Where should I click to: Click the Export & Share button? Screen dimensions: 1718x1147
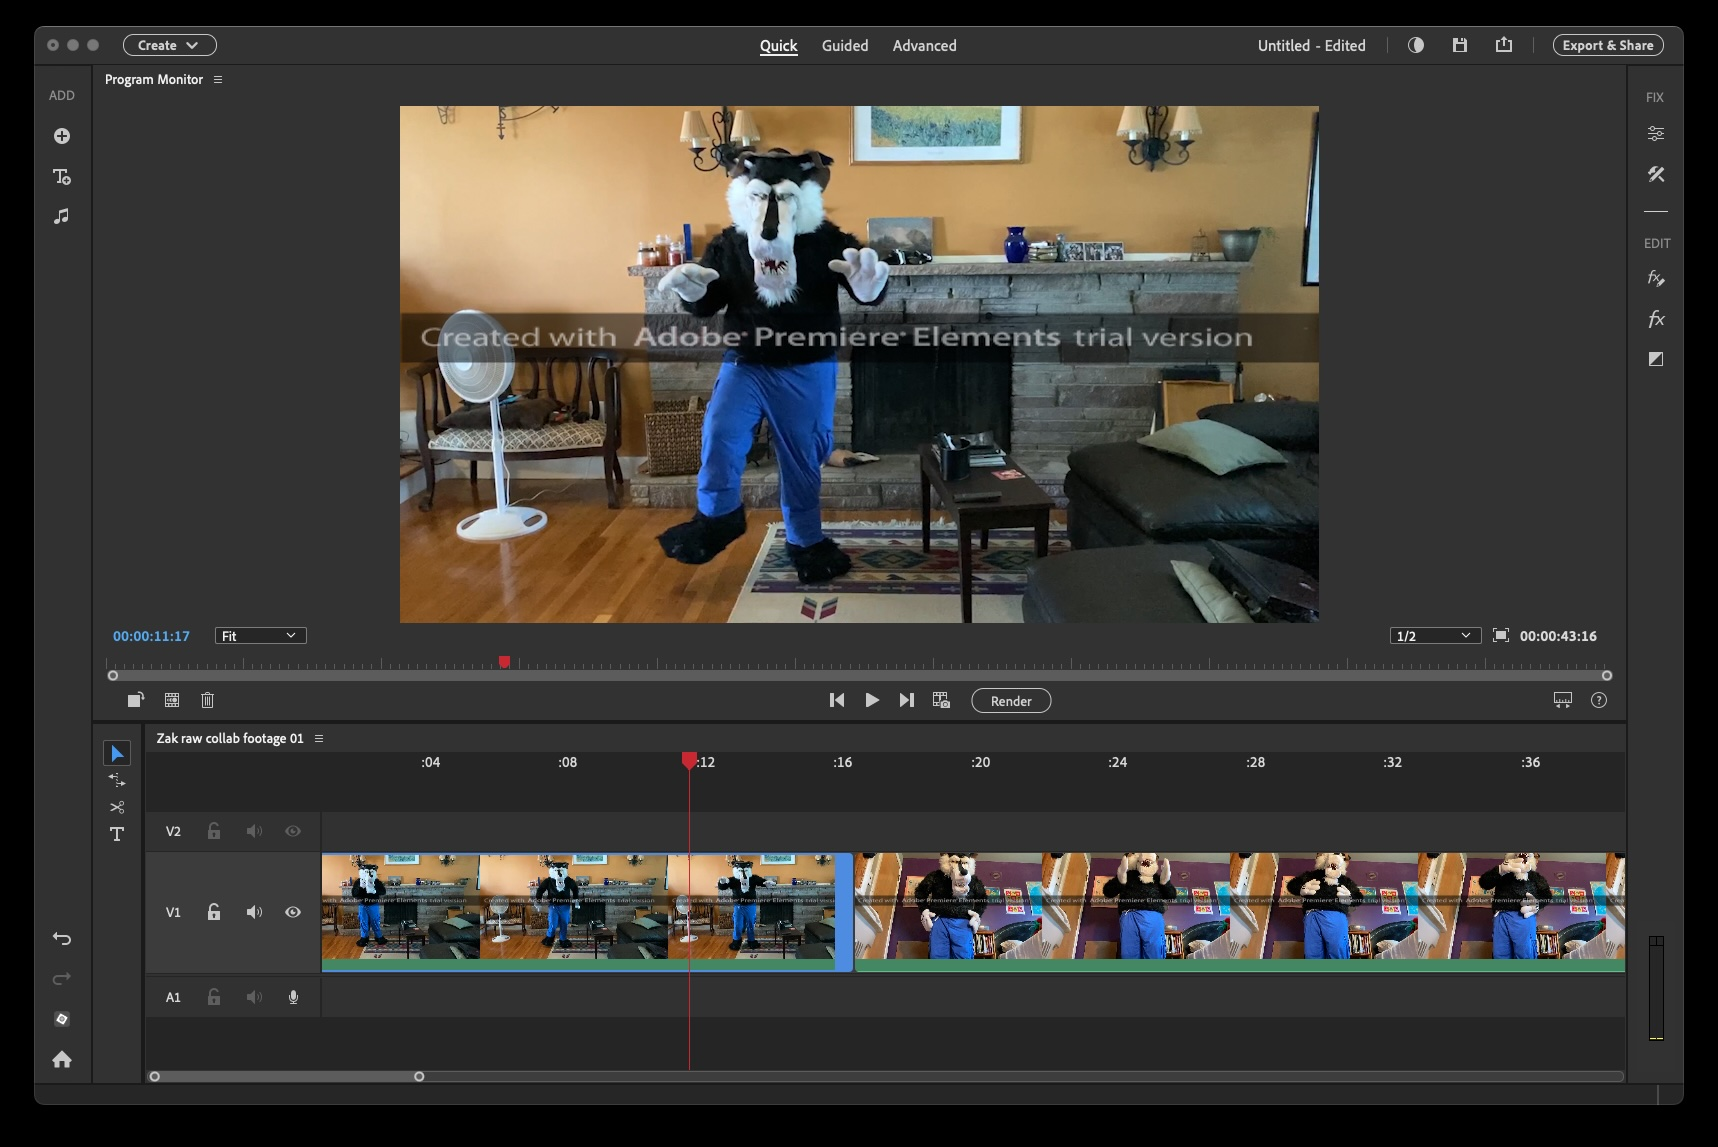[x=1608, y=45]
